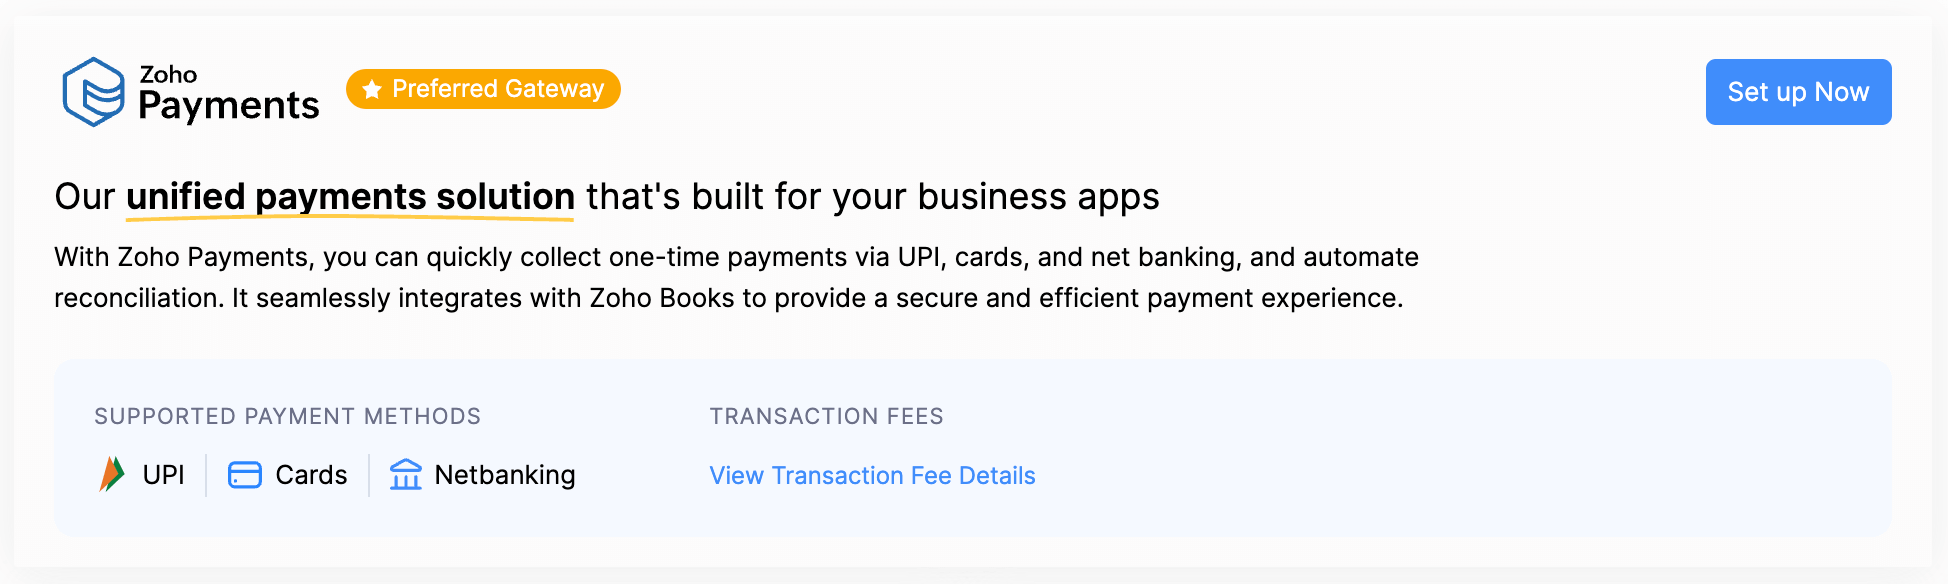Click the small "Zoho" text above Payments
This screenshot has width=1948, height=584.
pos(168,74)
